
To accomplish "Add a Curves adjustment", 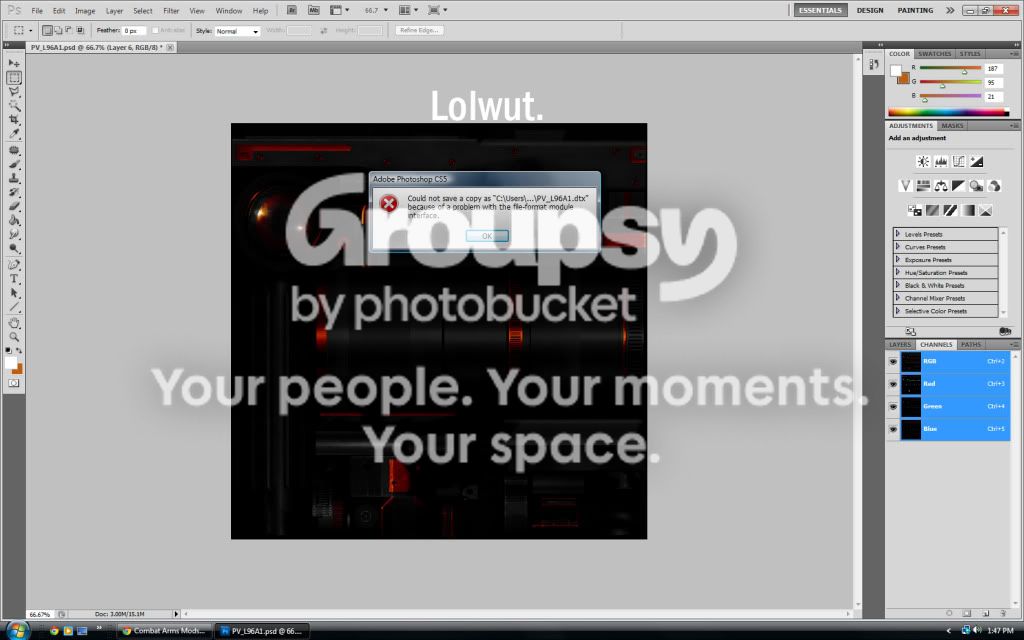I will 958,161.
